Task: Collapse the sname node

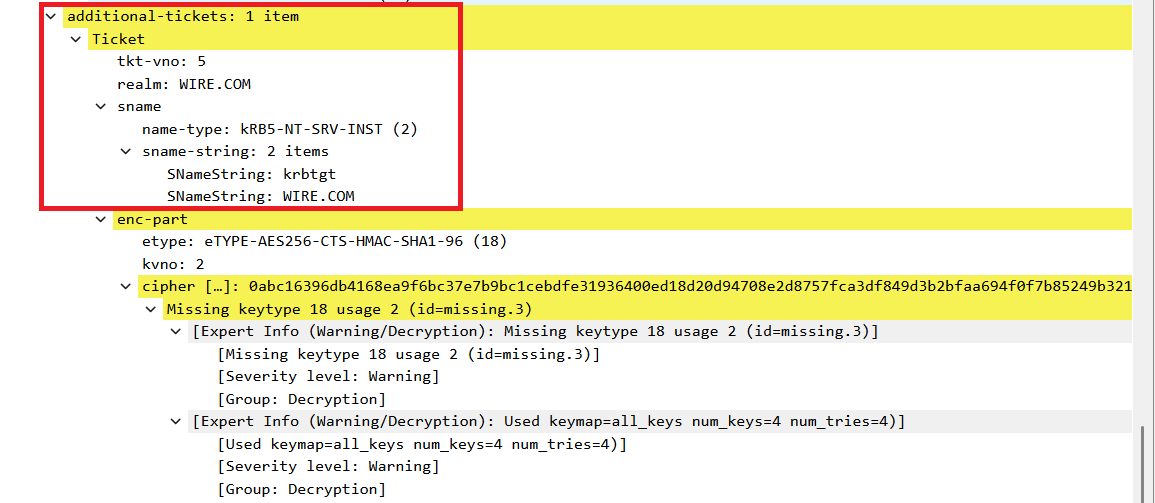Action: coord(100,106)
